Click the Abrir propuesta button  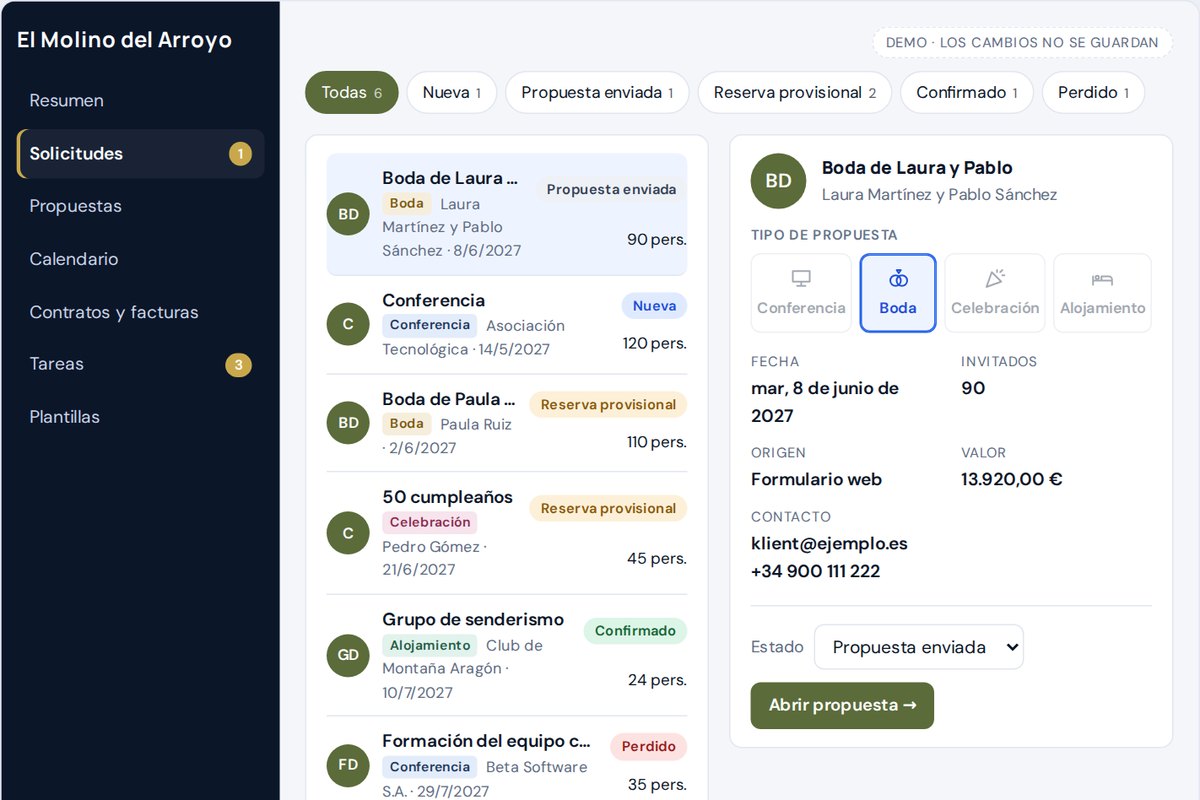point(842,705)
